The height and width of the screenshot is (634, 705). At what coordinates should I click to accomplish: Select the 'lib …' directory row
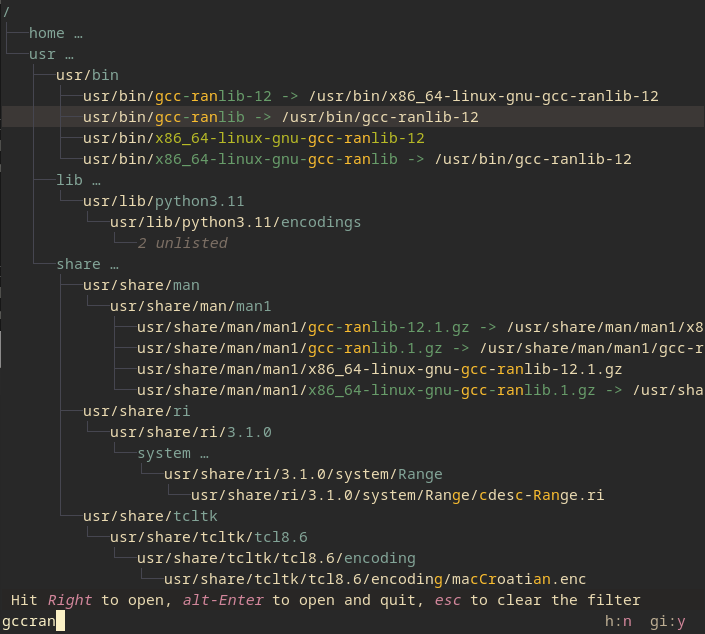tap(78, 180)
